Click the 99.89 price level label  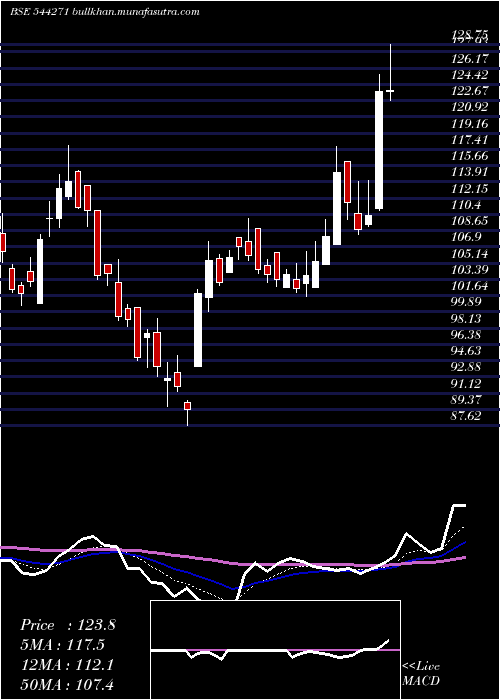[x=469, y=302]
